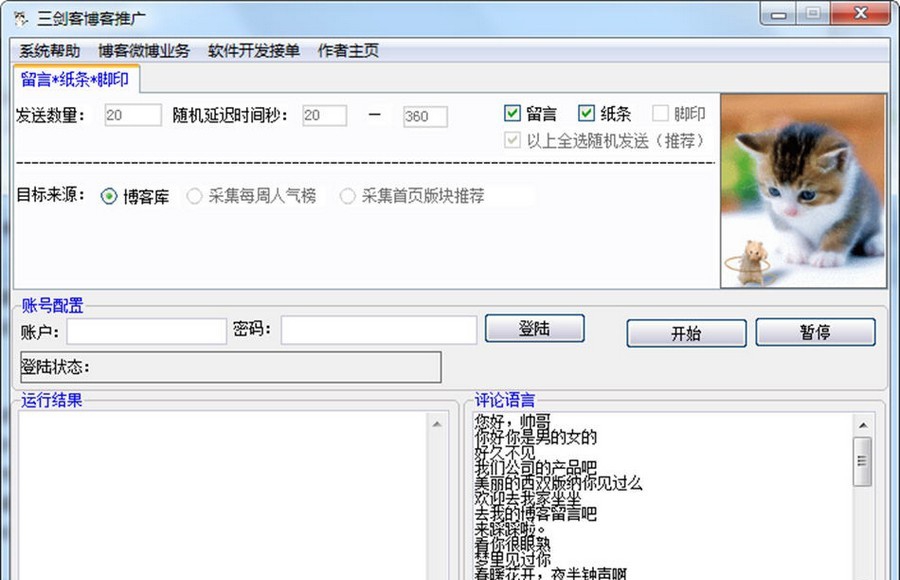Screen dimensions: 900x580
Task: Click the comment line 我们公司的产品吧
Action: pos(536,467)
